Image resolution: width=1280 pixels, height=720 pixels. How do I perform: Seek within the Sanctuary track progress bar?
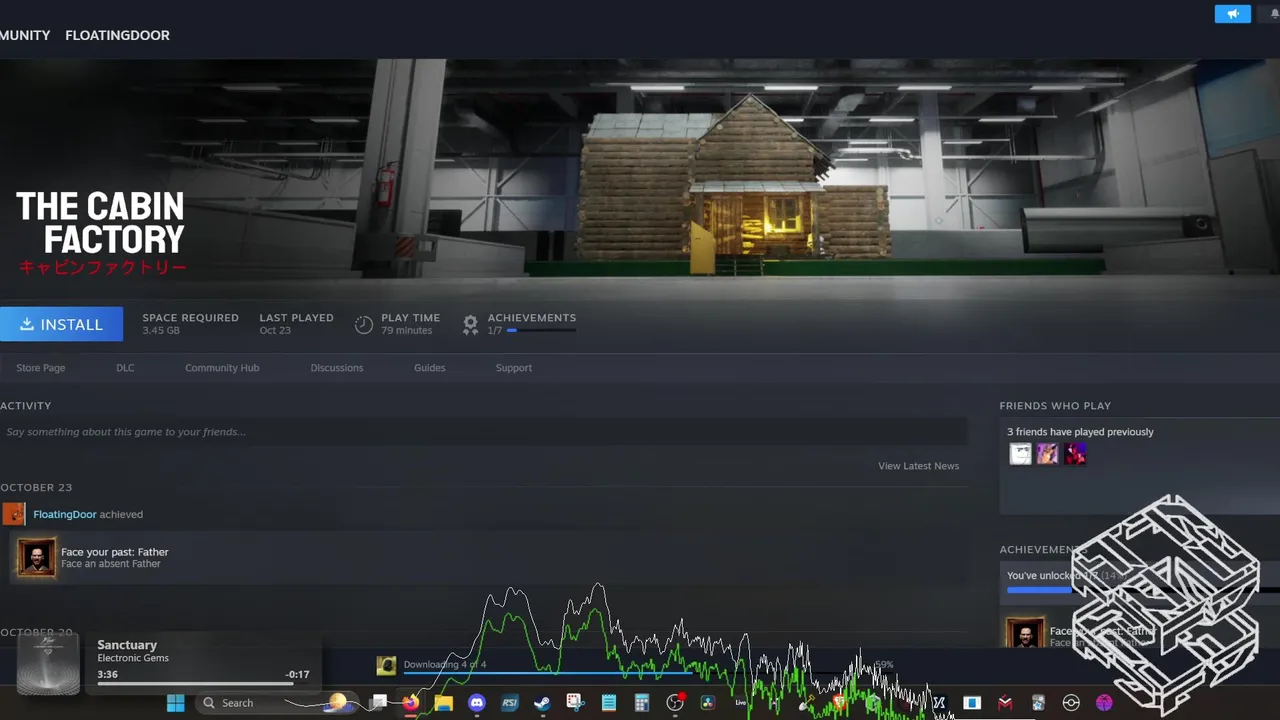click(203, 685)
